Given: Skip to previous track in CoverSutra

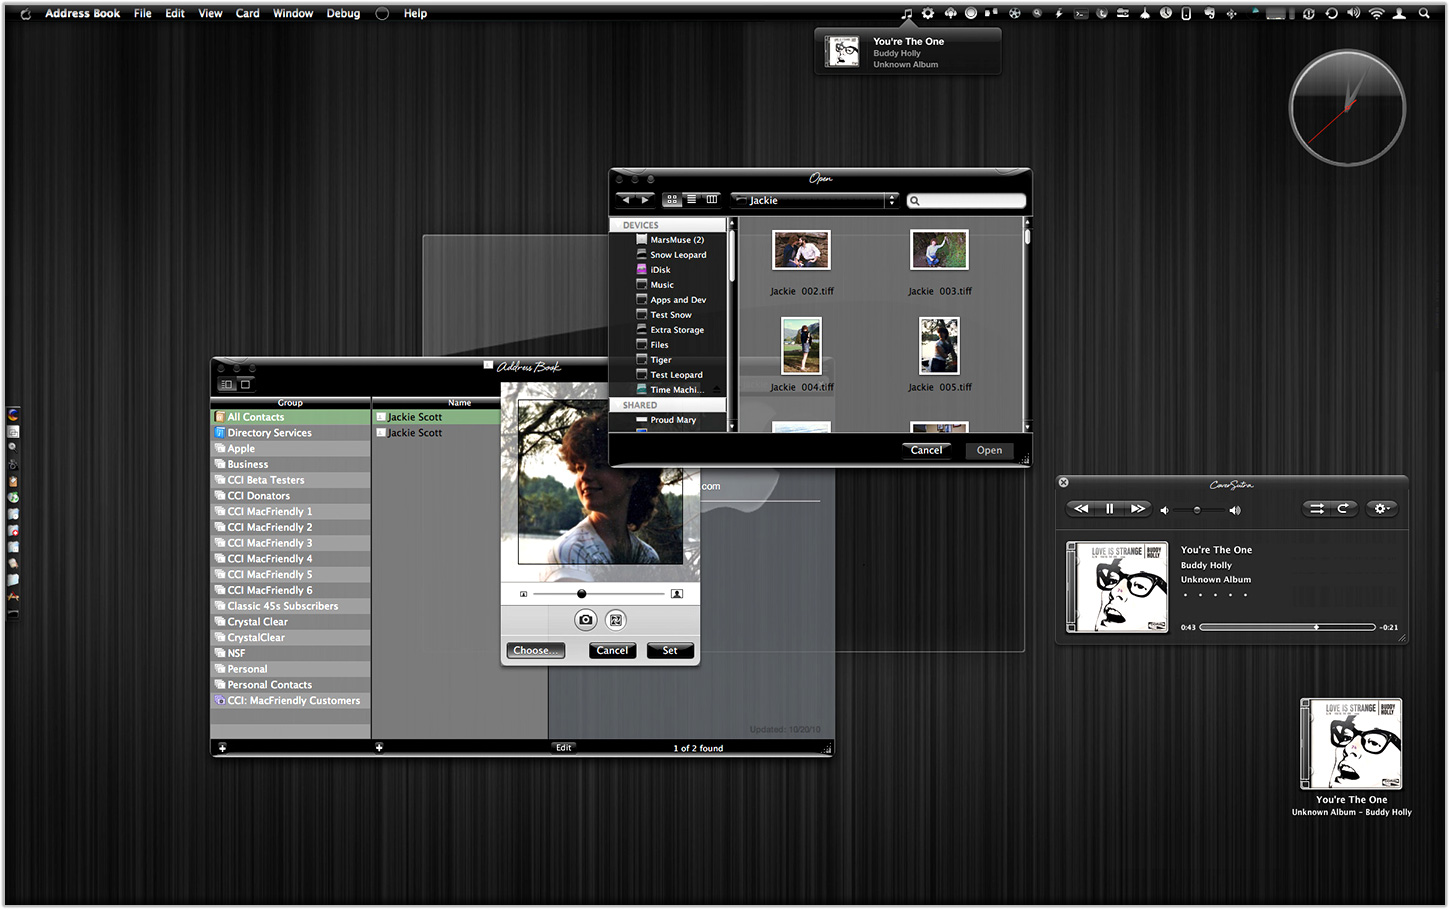Looking at the screenshot, I should click(1081, 509).
